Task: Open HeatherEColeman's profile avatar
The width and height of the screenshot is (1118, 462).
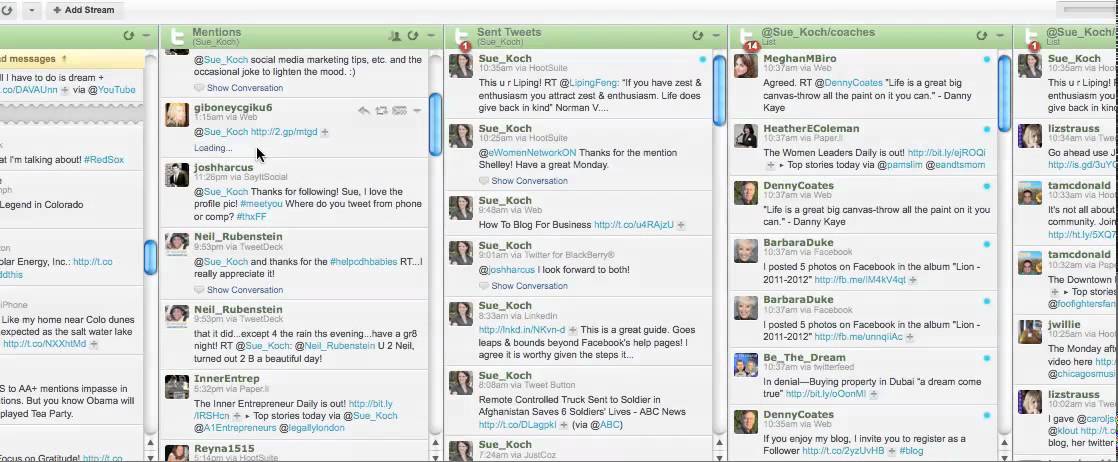Action: click(746, 135)
